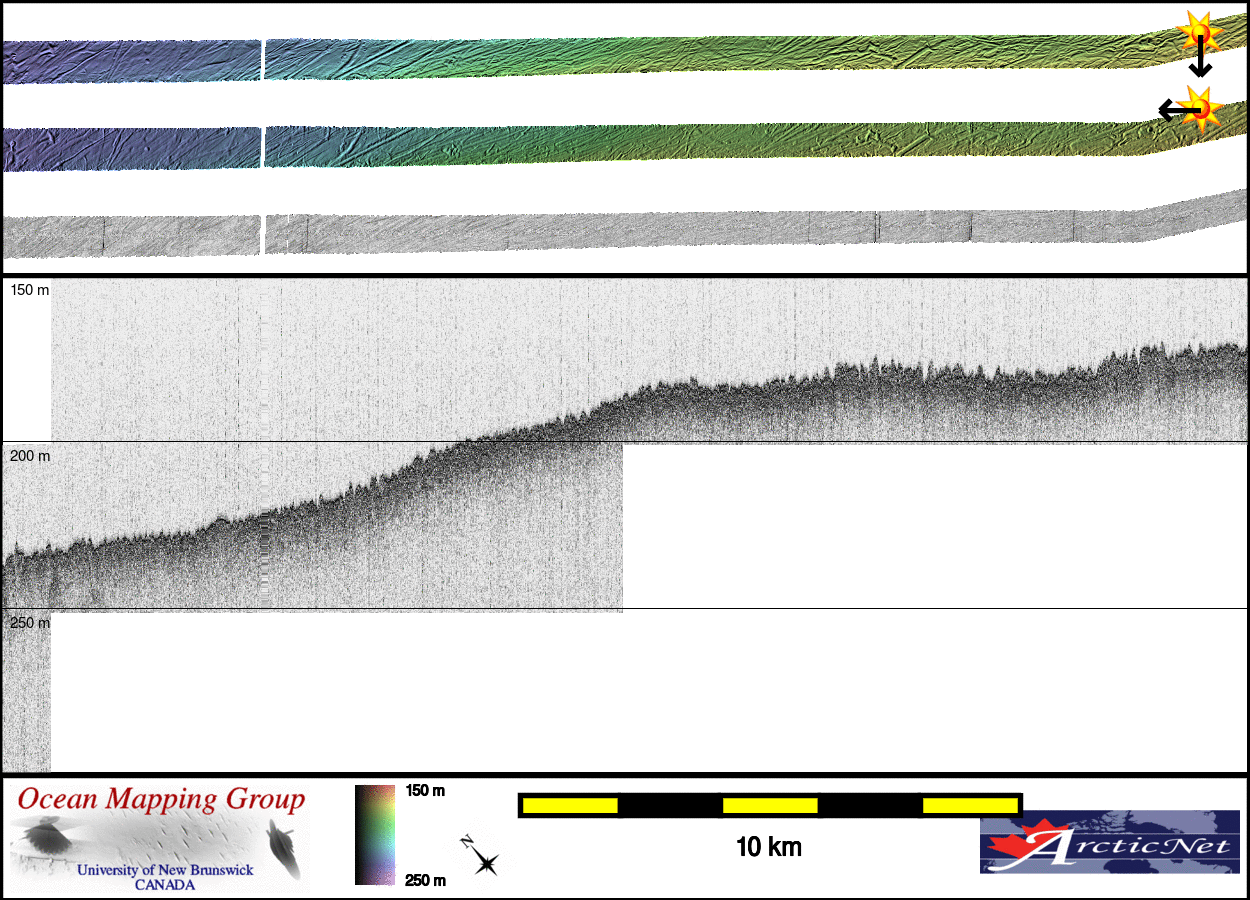Click the lower starburst marker on middle strip
The image size is (1250, 900).
pos(1198,107)
